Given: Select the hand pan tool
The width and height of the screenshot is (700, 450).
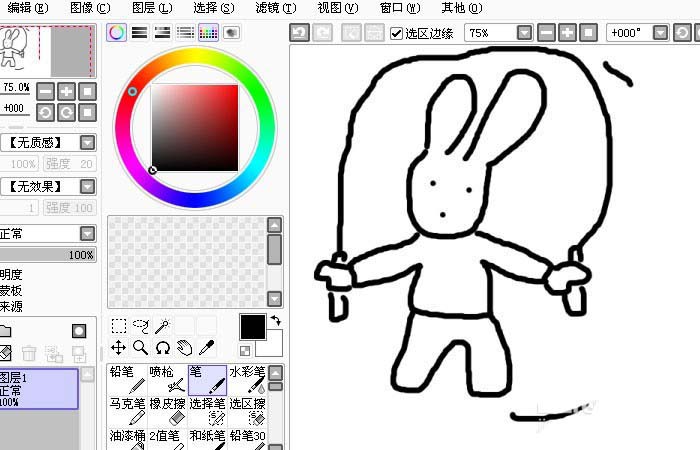Looking at the screenshot, I should pos(184,347).
